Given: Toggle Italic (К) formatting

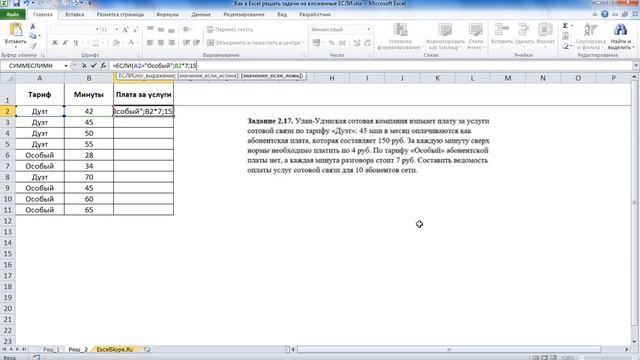Looking at the screenshot, I should tap(65, 42).
